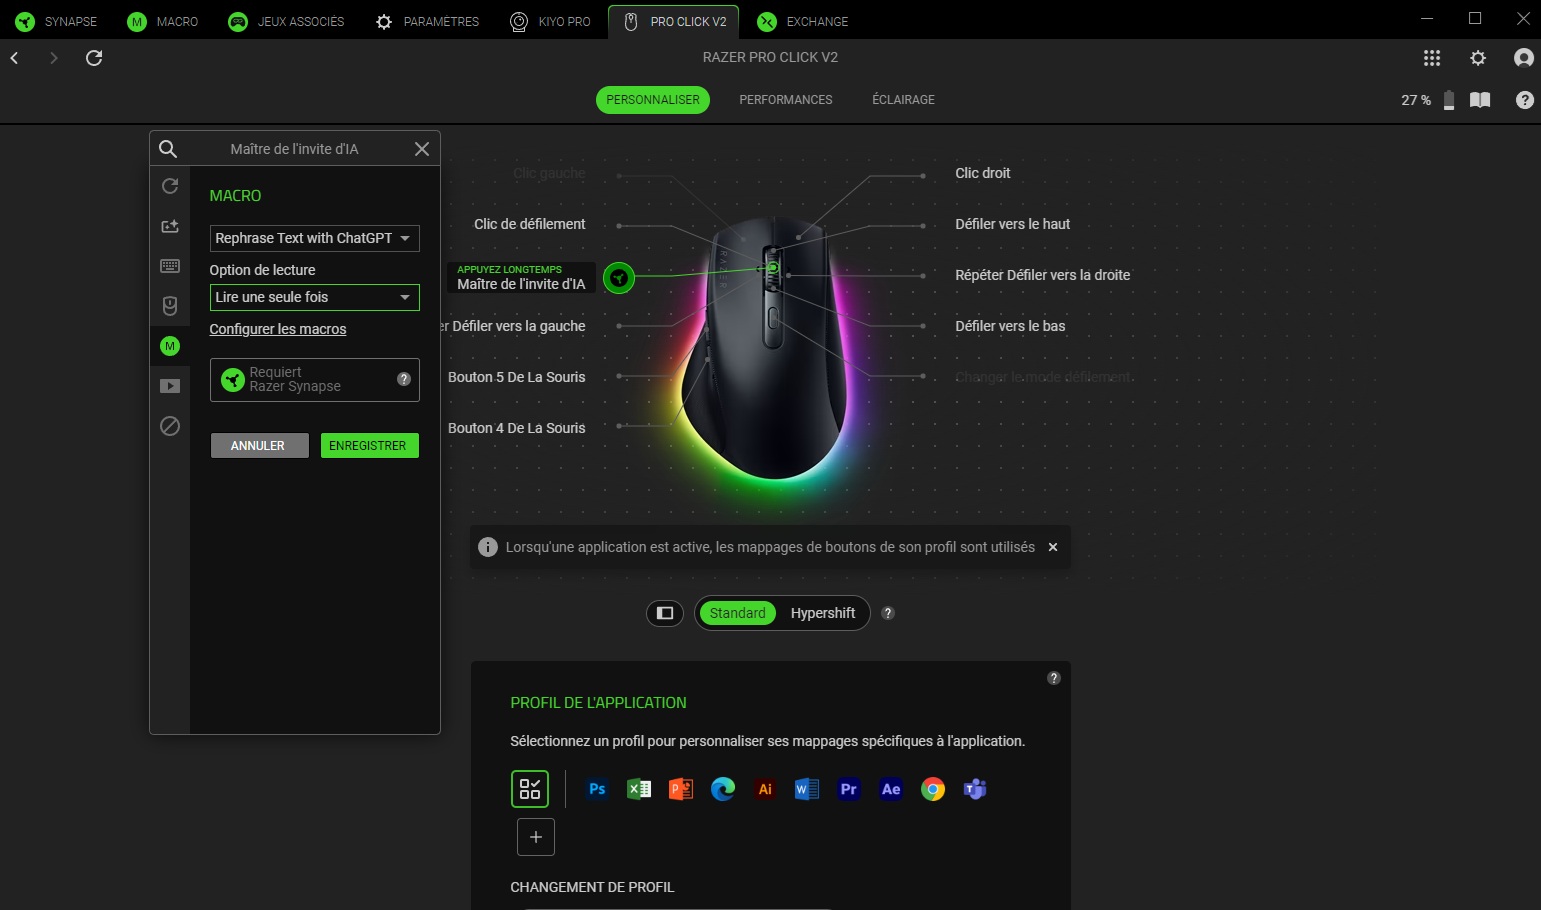Go back with the left arrow

[x=15, y=58]
